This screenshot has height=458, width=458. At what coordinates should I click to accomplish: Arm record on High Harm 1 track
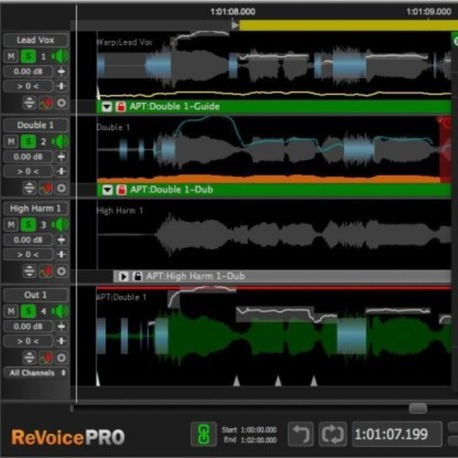tap(61, 271)
